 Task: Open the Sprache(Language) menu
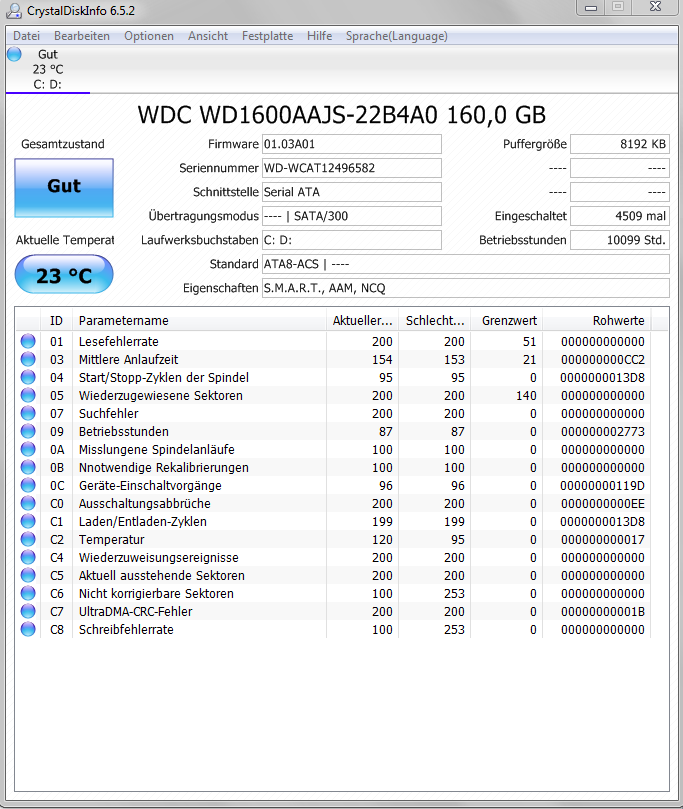(x=396, y=36)
